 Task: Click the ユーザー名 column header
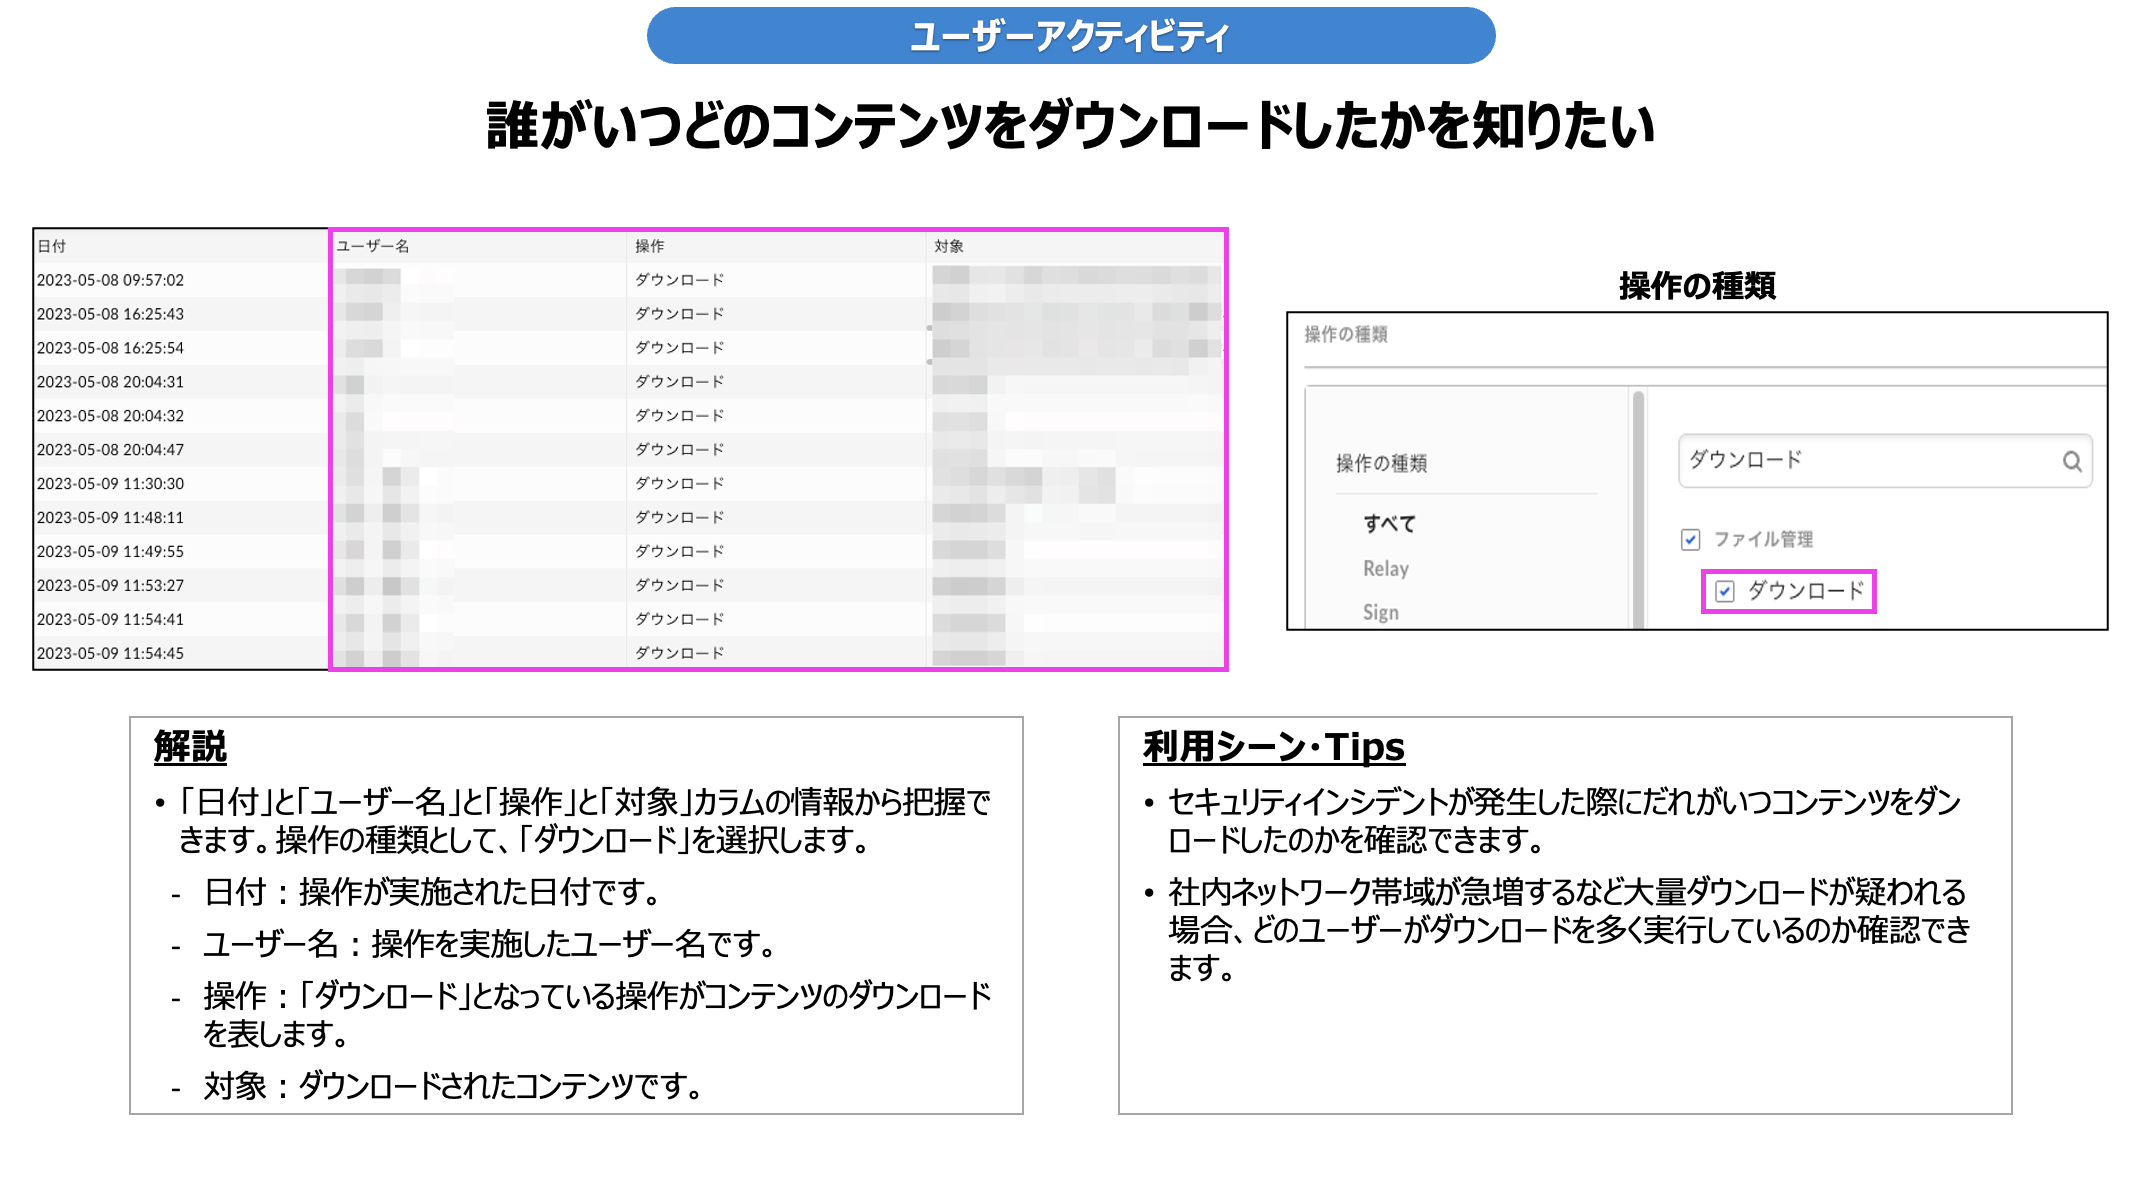(372, 246)
